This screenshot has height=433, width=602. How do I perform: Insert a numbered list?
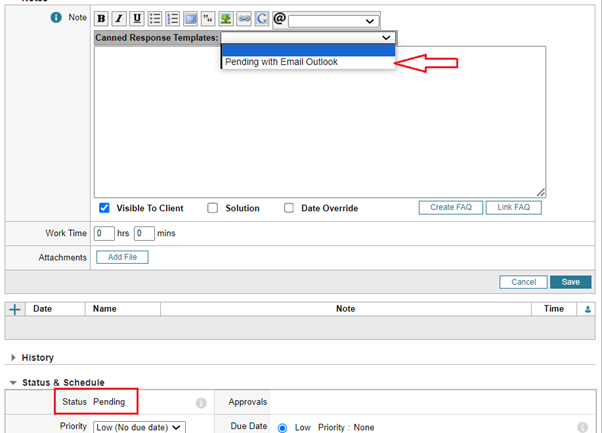coord(172,19)
